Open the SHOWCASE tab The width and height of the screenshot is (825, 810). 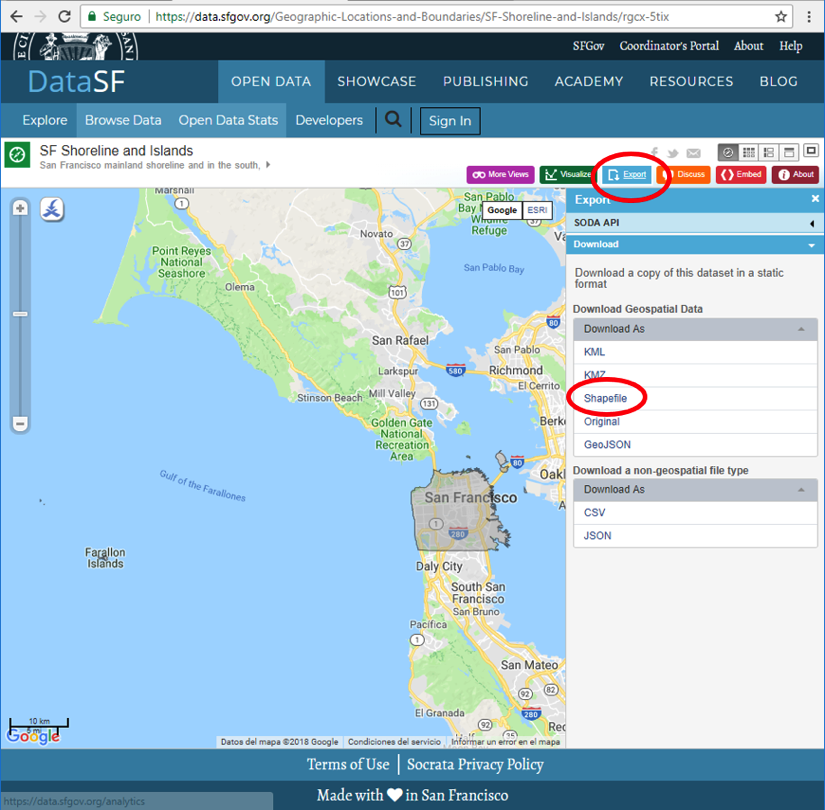pos(377,82)
